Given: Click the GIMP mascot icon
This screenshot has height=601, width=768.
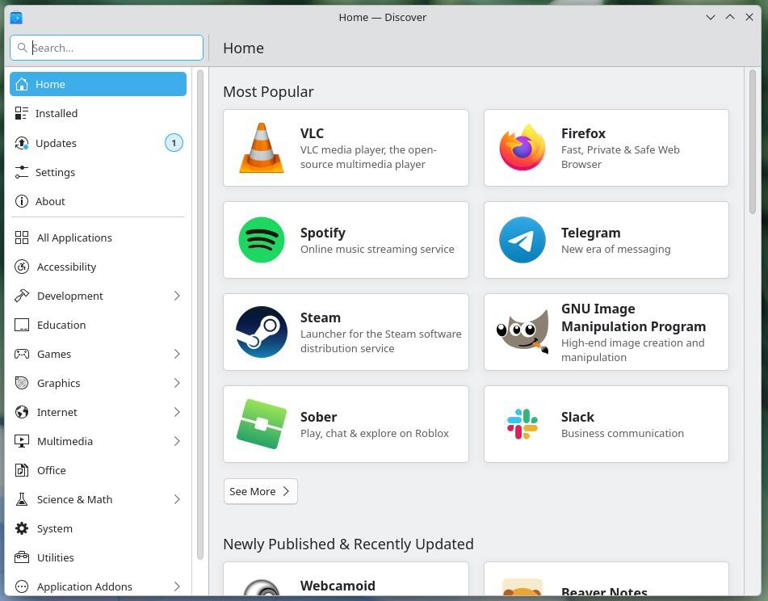Looking at the screenshot, I should [522, 332].
